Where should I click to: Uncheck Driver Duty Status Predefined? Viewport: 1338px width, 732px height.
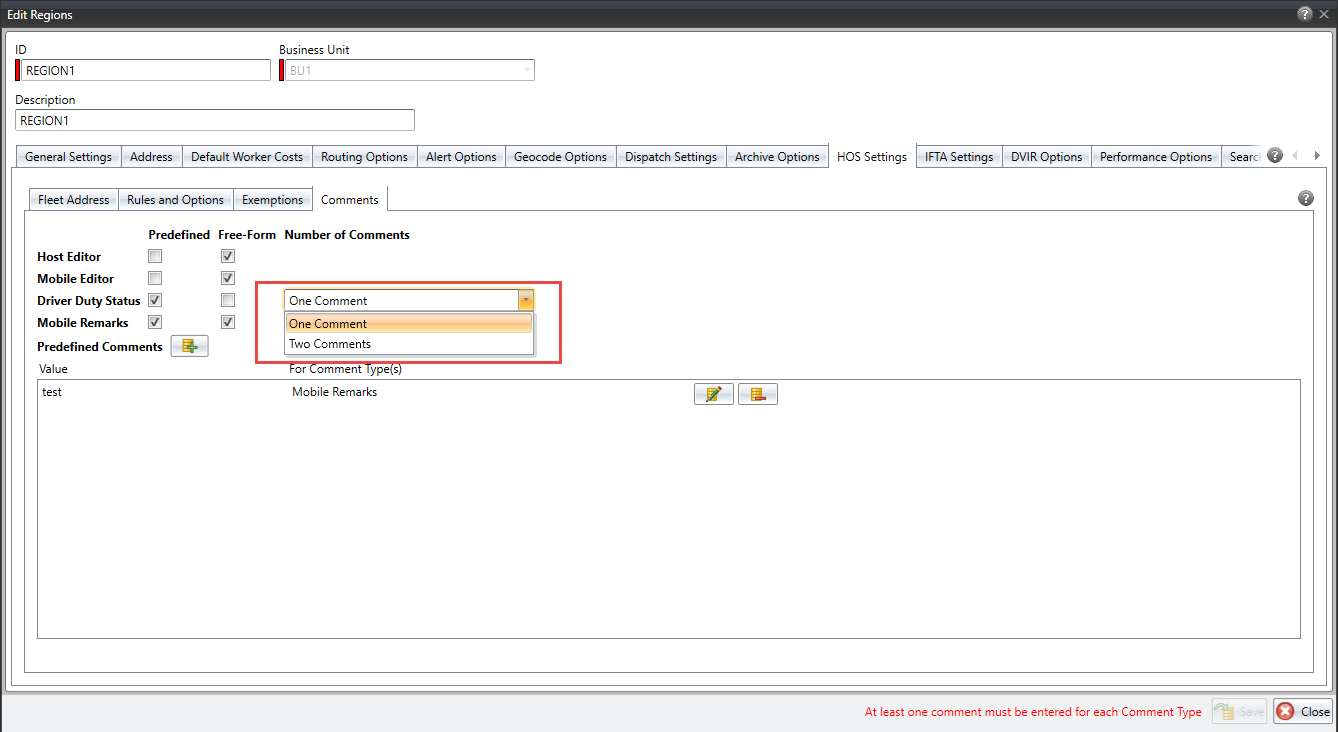[x=155, y=299]
